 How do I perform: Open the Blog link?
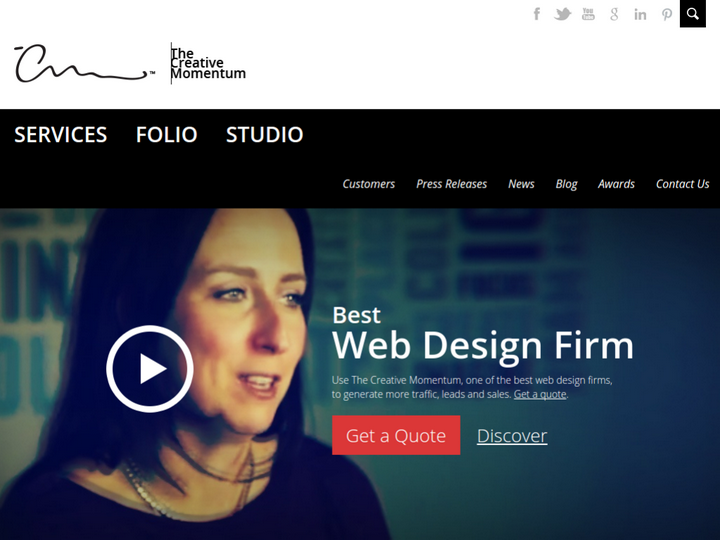click(x=566, y=184)
